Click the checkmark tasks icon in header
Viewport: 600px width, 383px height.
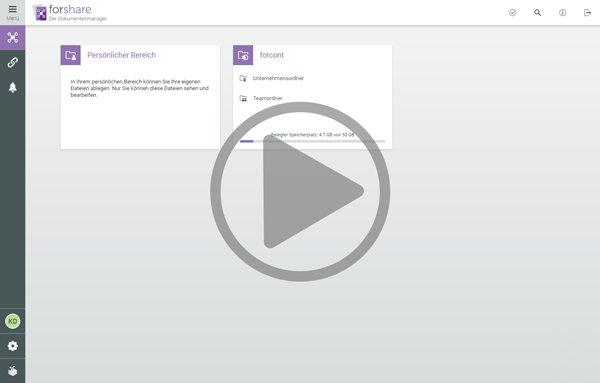[512, 13]
